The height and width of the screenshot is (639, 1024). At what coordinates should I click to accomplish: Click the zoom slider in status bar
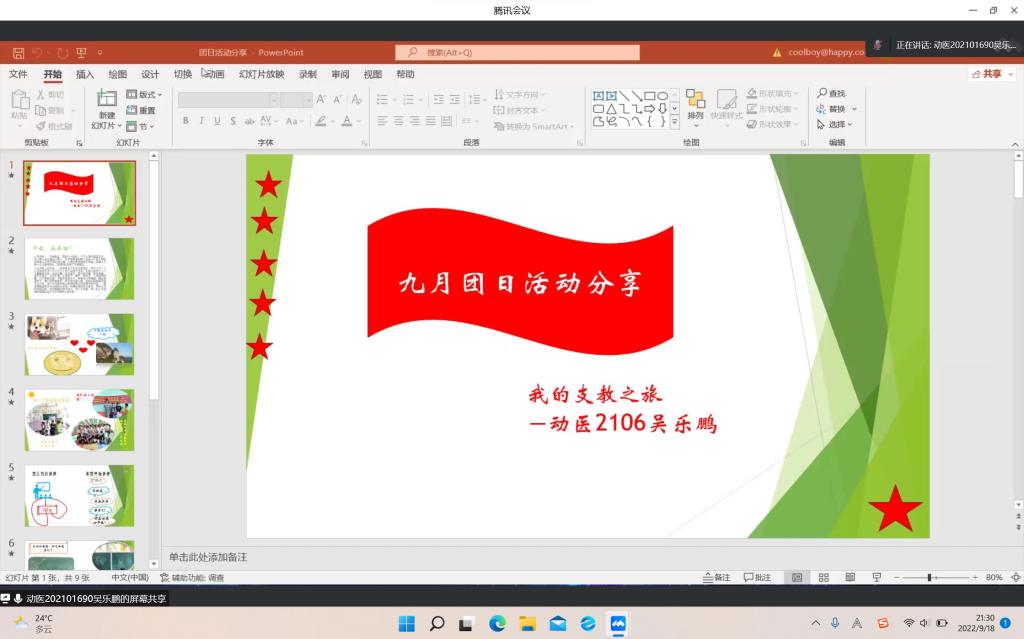point(930,578)
